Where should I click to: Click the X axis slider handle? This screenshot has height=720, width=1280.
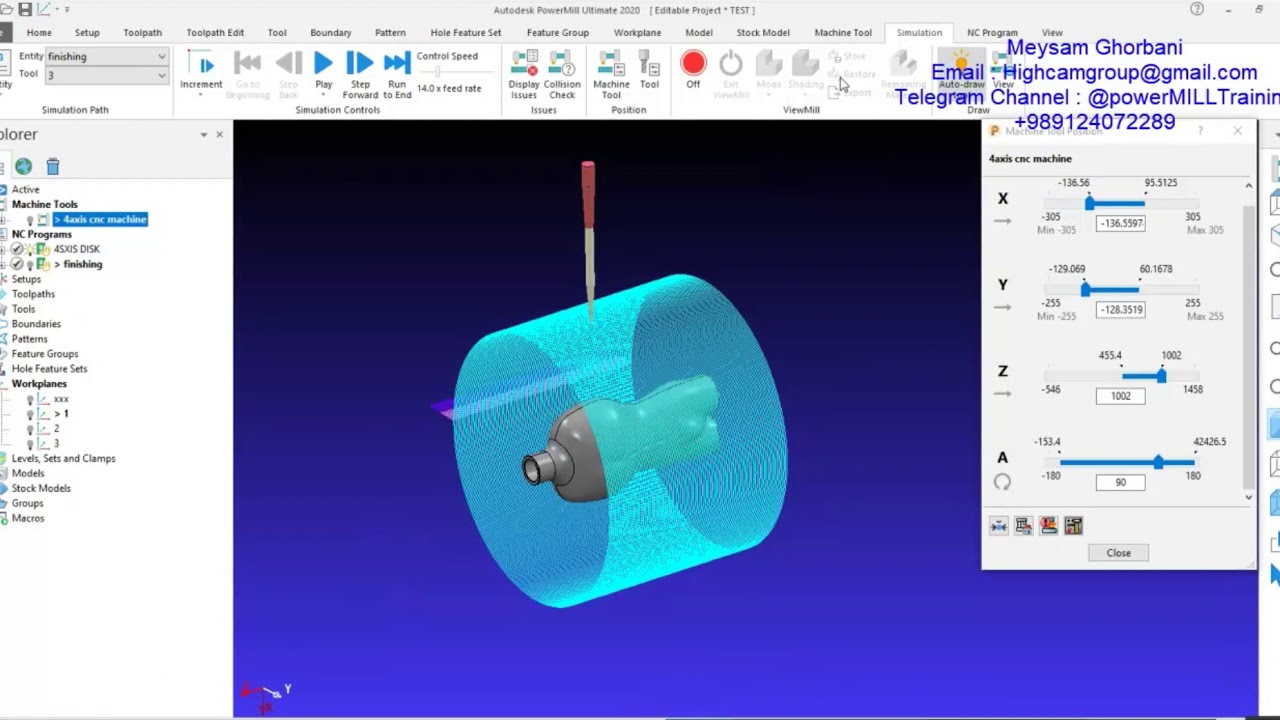pos(1089,203)
